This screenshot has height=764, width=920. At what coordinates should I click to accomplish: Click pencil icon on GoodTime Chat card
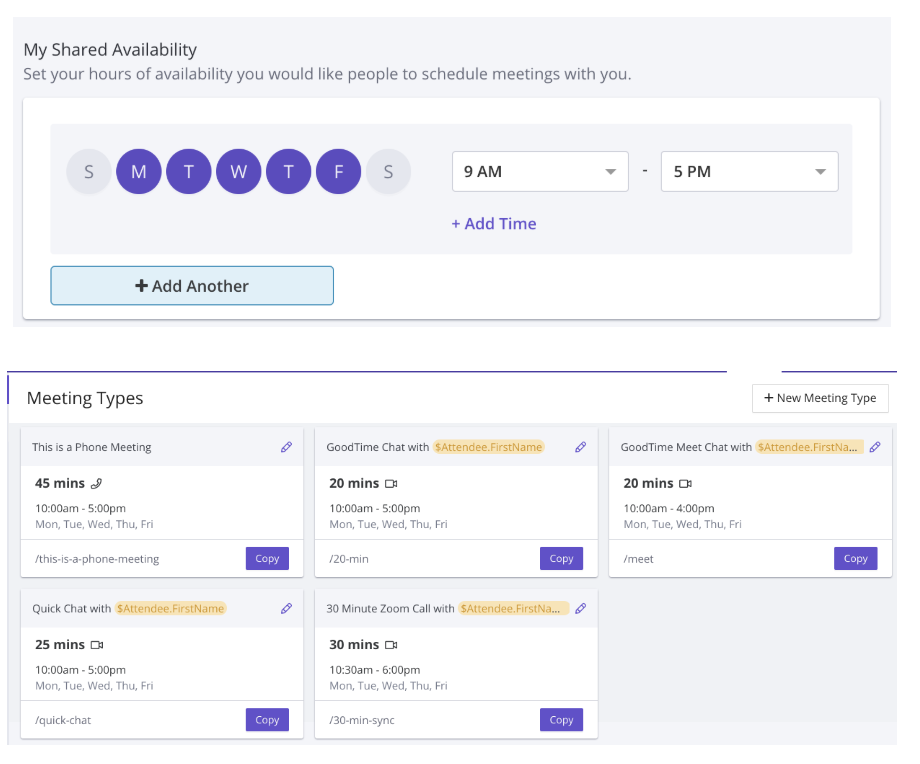point(580,447)
